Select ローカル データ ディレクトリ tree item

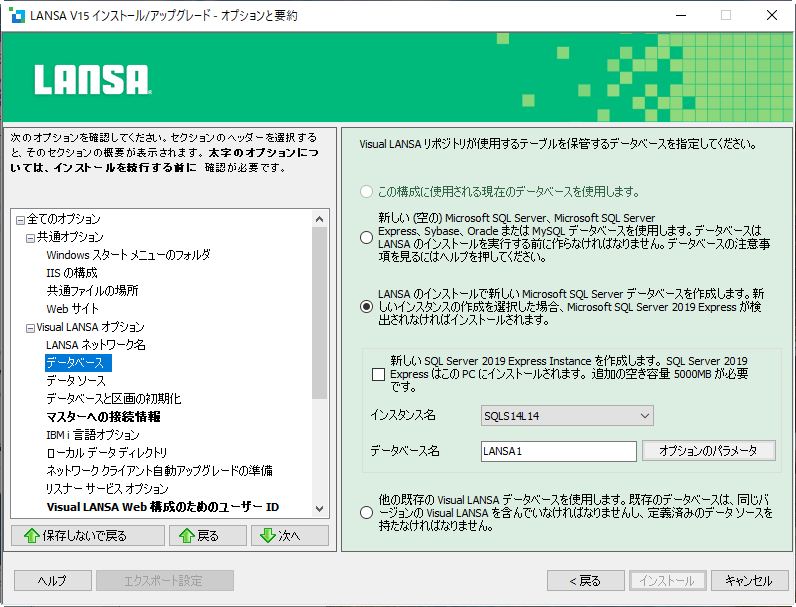pyautogui.click(x=107, y=453)
